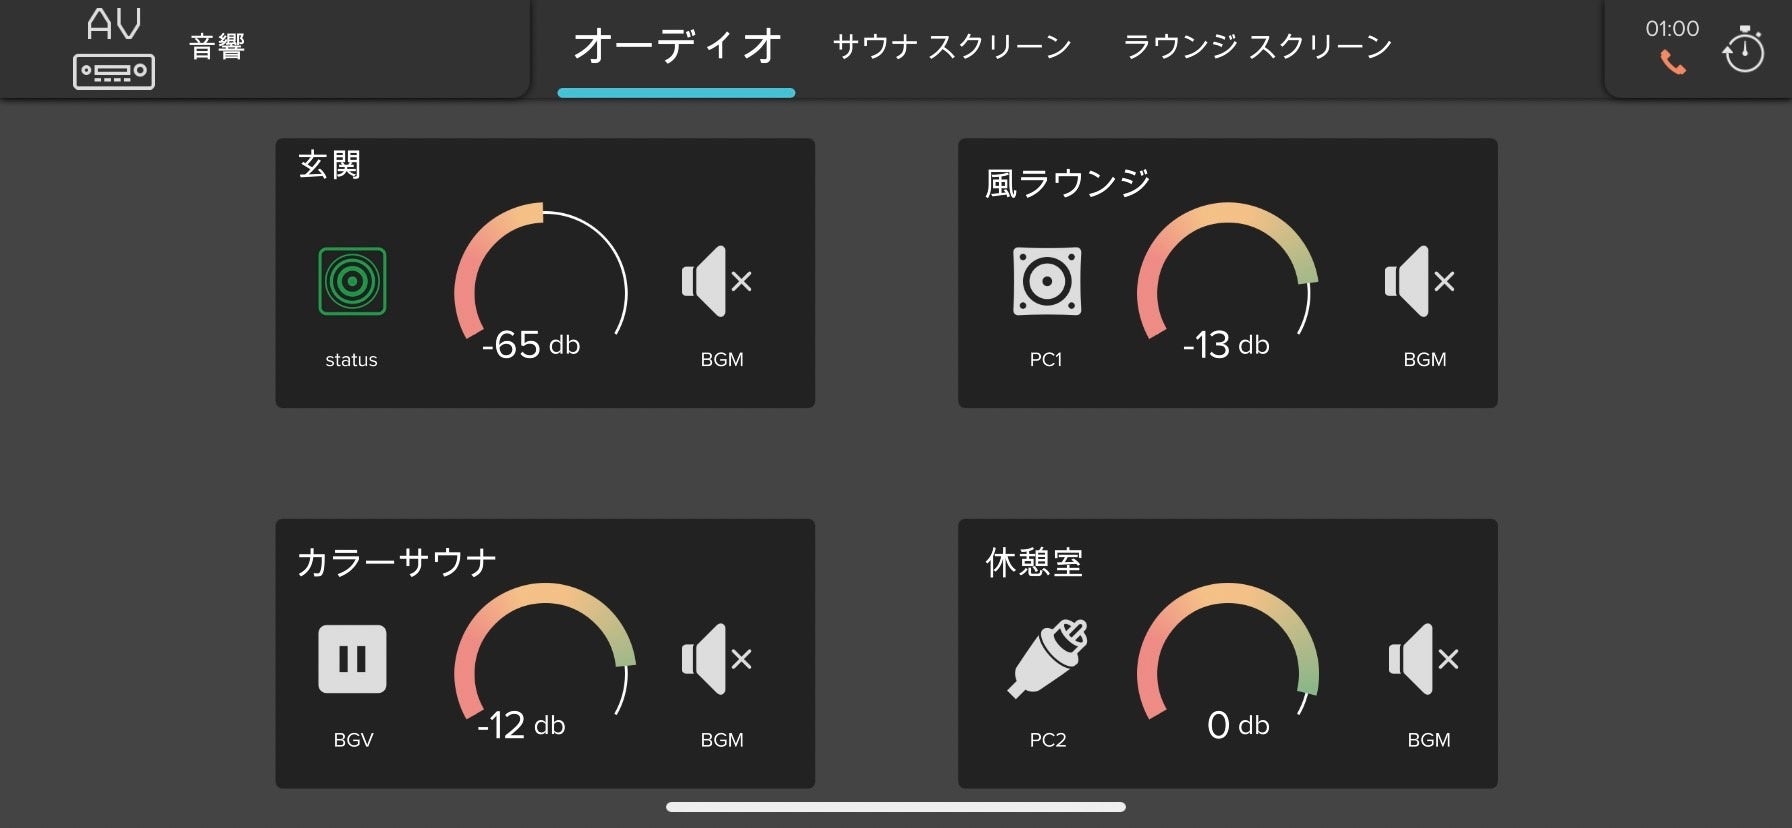
Task: Click the AV receiver icon
Action: 114,49
